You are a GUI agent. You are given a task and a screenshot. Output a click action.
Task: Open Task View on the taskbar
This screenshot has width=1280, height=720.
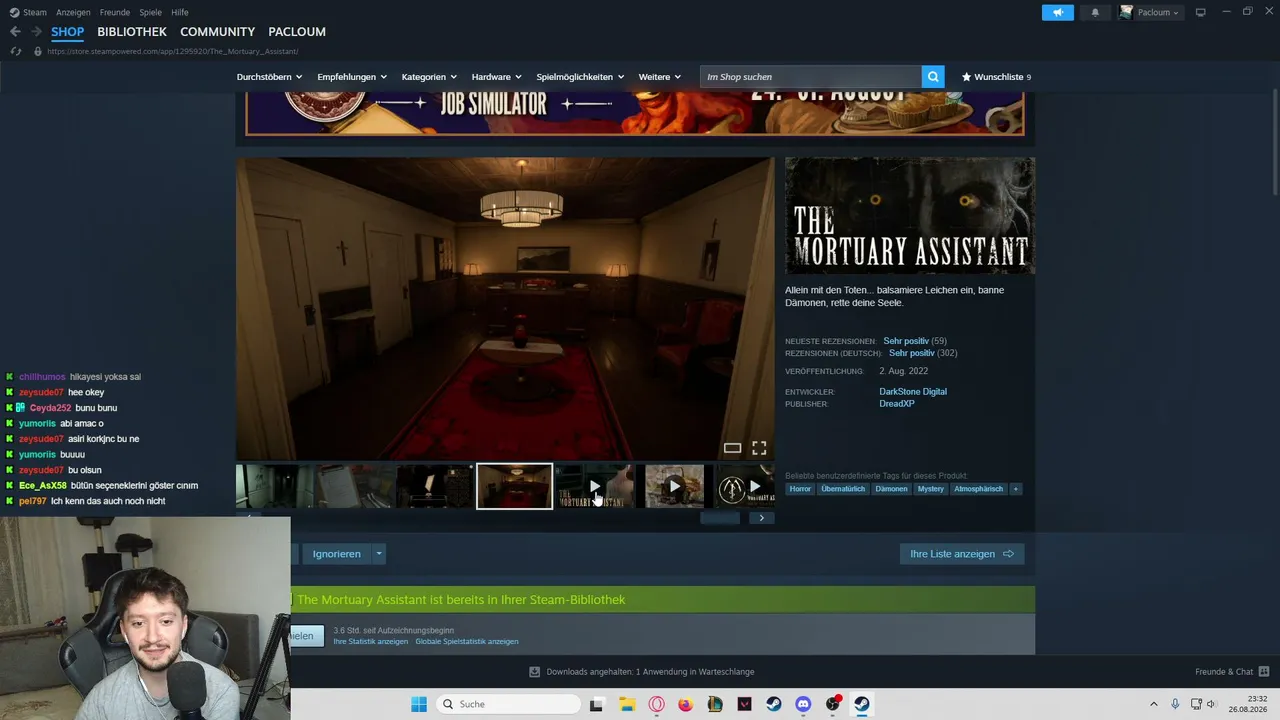[x=597, y=704]
